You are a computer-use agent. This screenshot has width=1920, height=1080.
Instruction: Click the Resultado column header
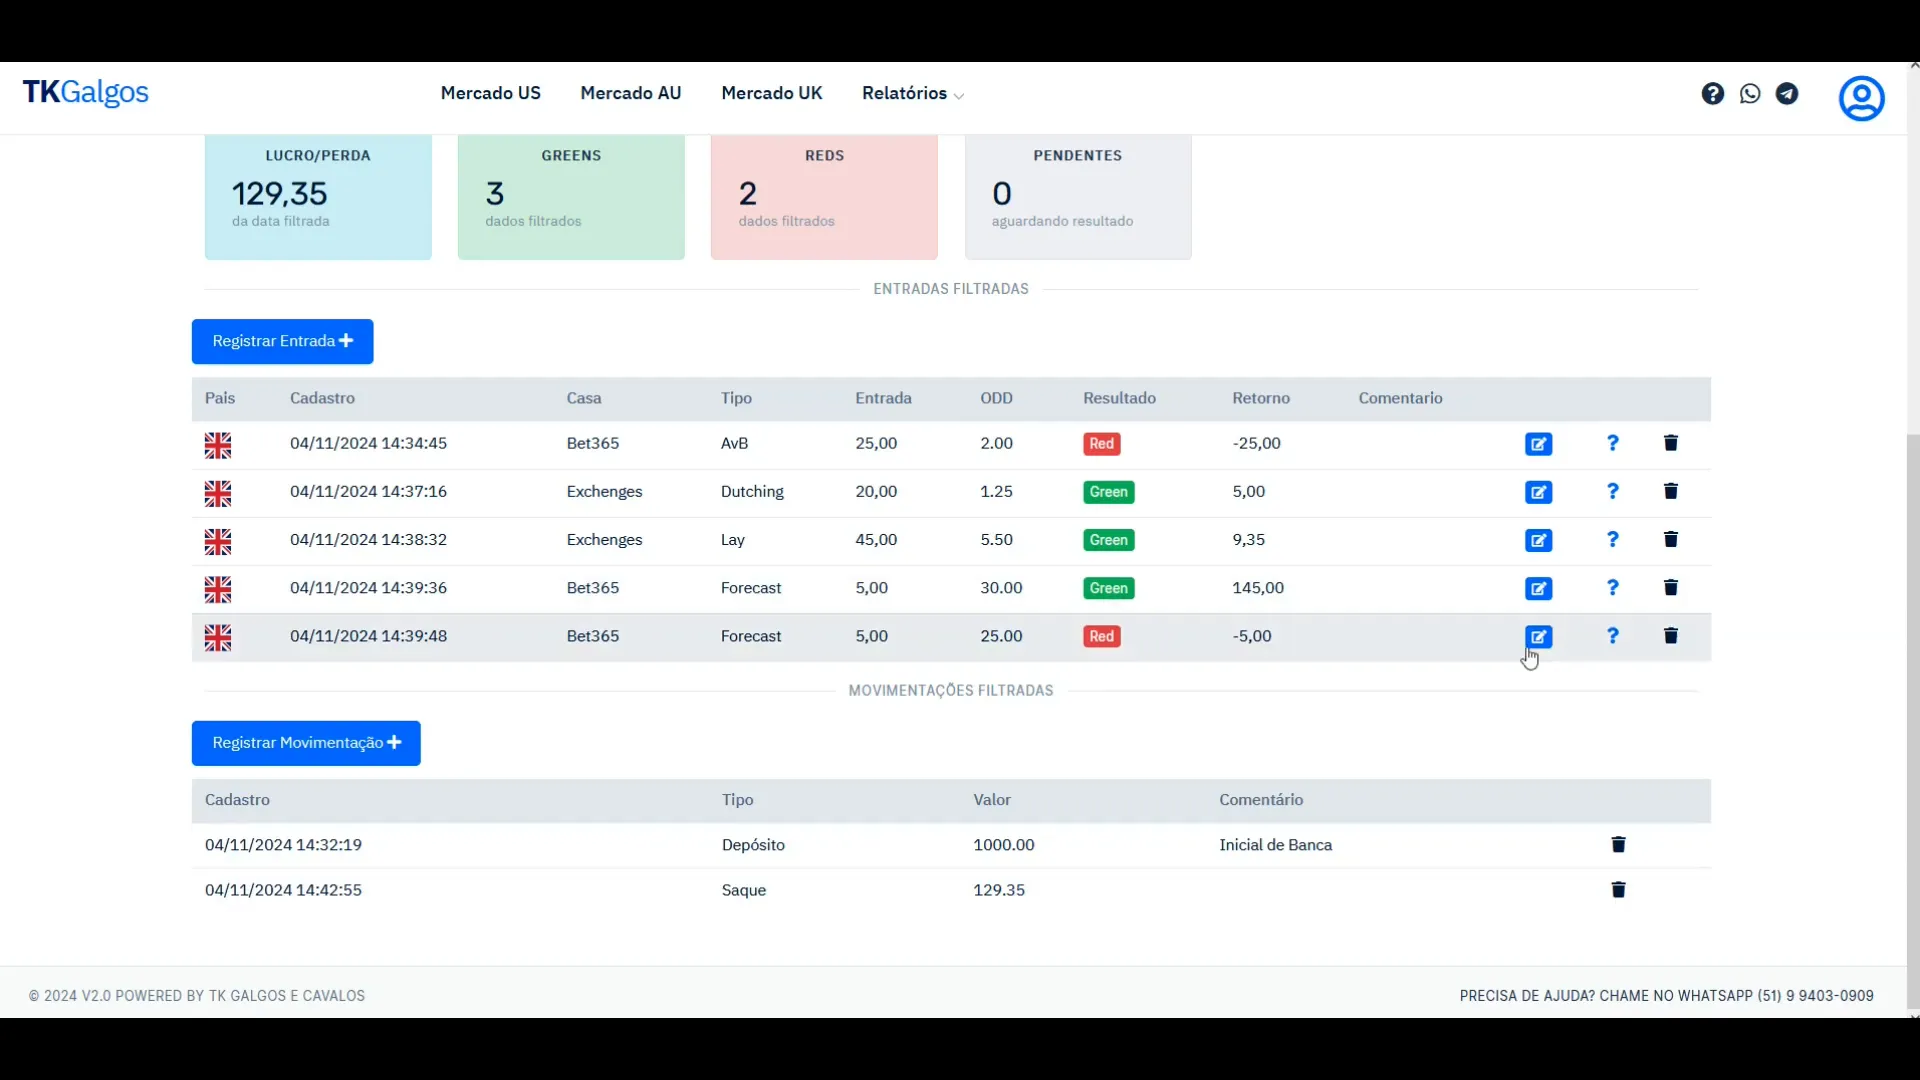click(x=1119, y=398)
